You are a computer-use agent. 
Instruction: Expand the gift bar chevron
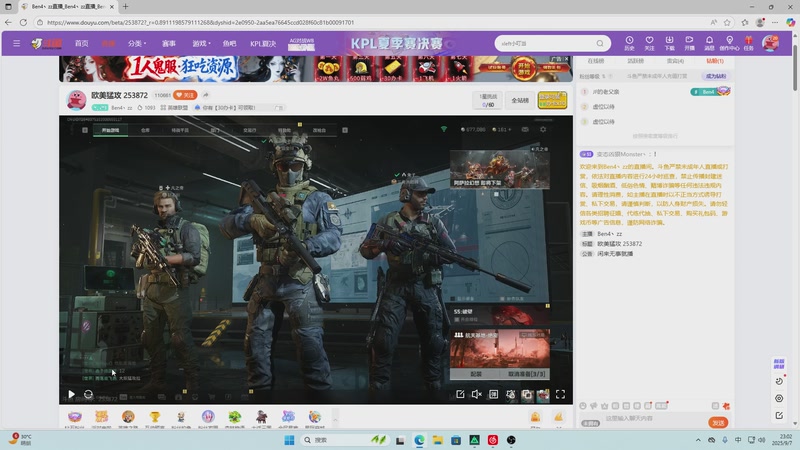point(335,420)
